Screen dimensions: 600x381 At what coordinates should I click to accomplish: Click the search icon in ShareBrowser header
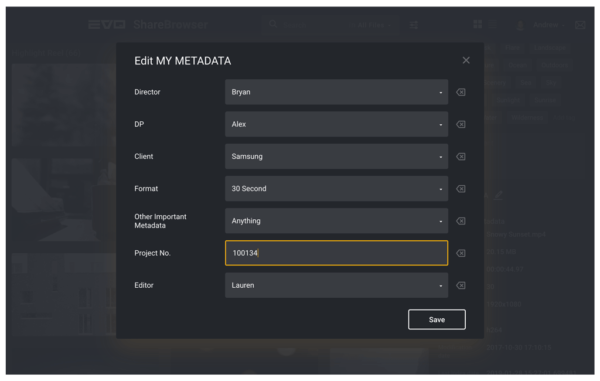click(273, 24)
